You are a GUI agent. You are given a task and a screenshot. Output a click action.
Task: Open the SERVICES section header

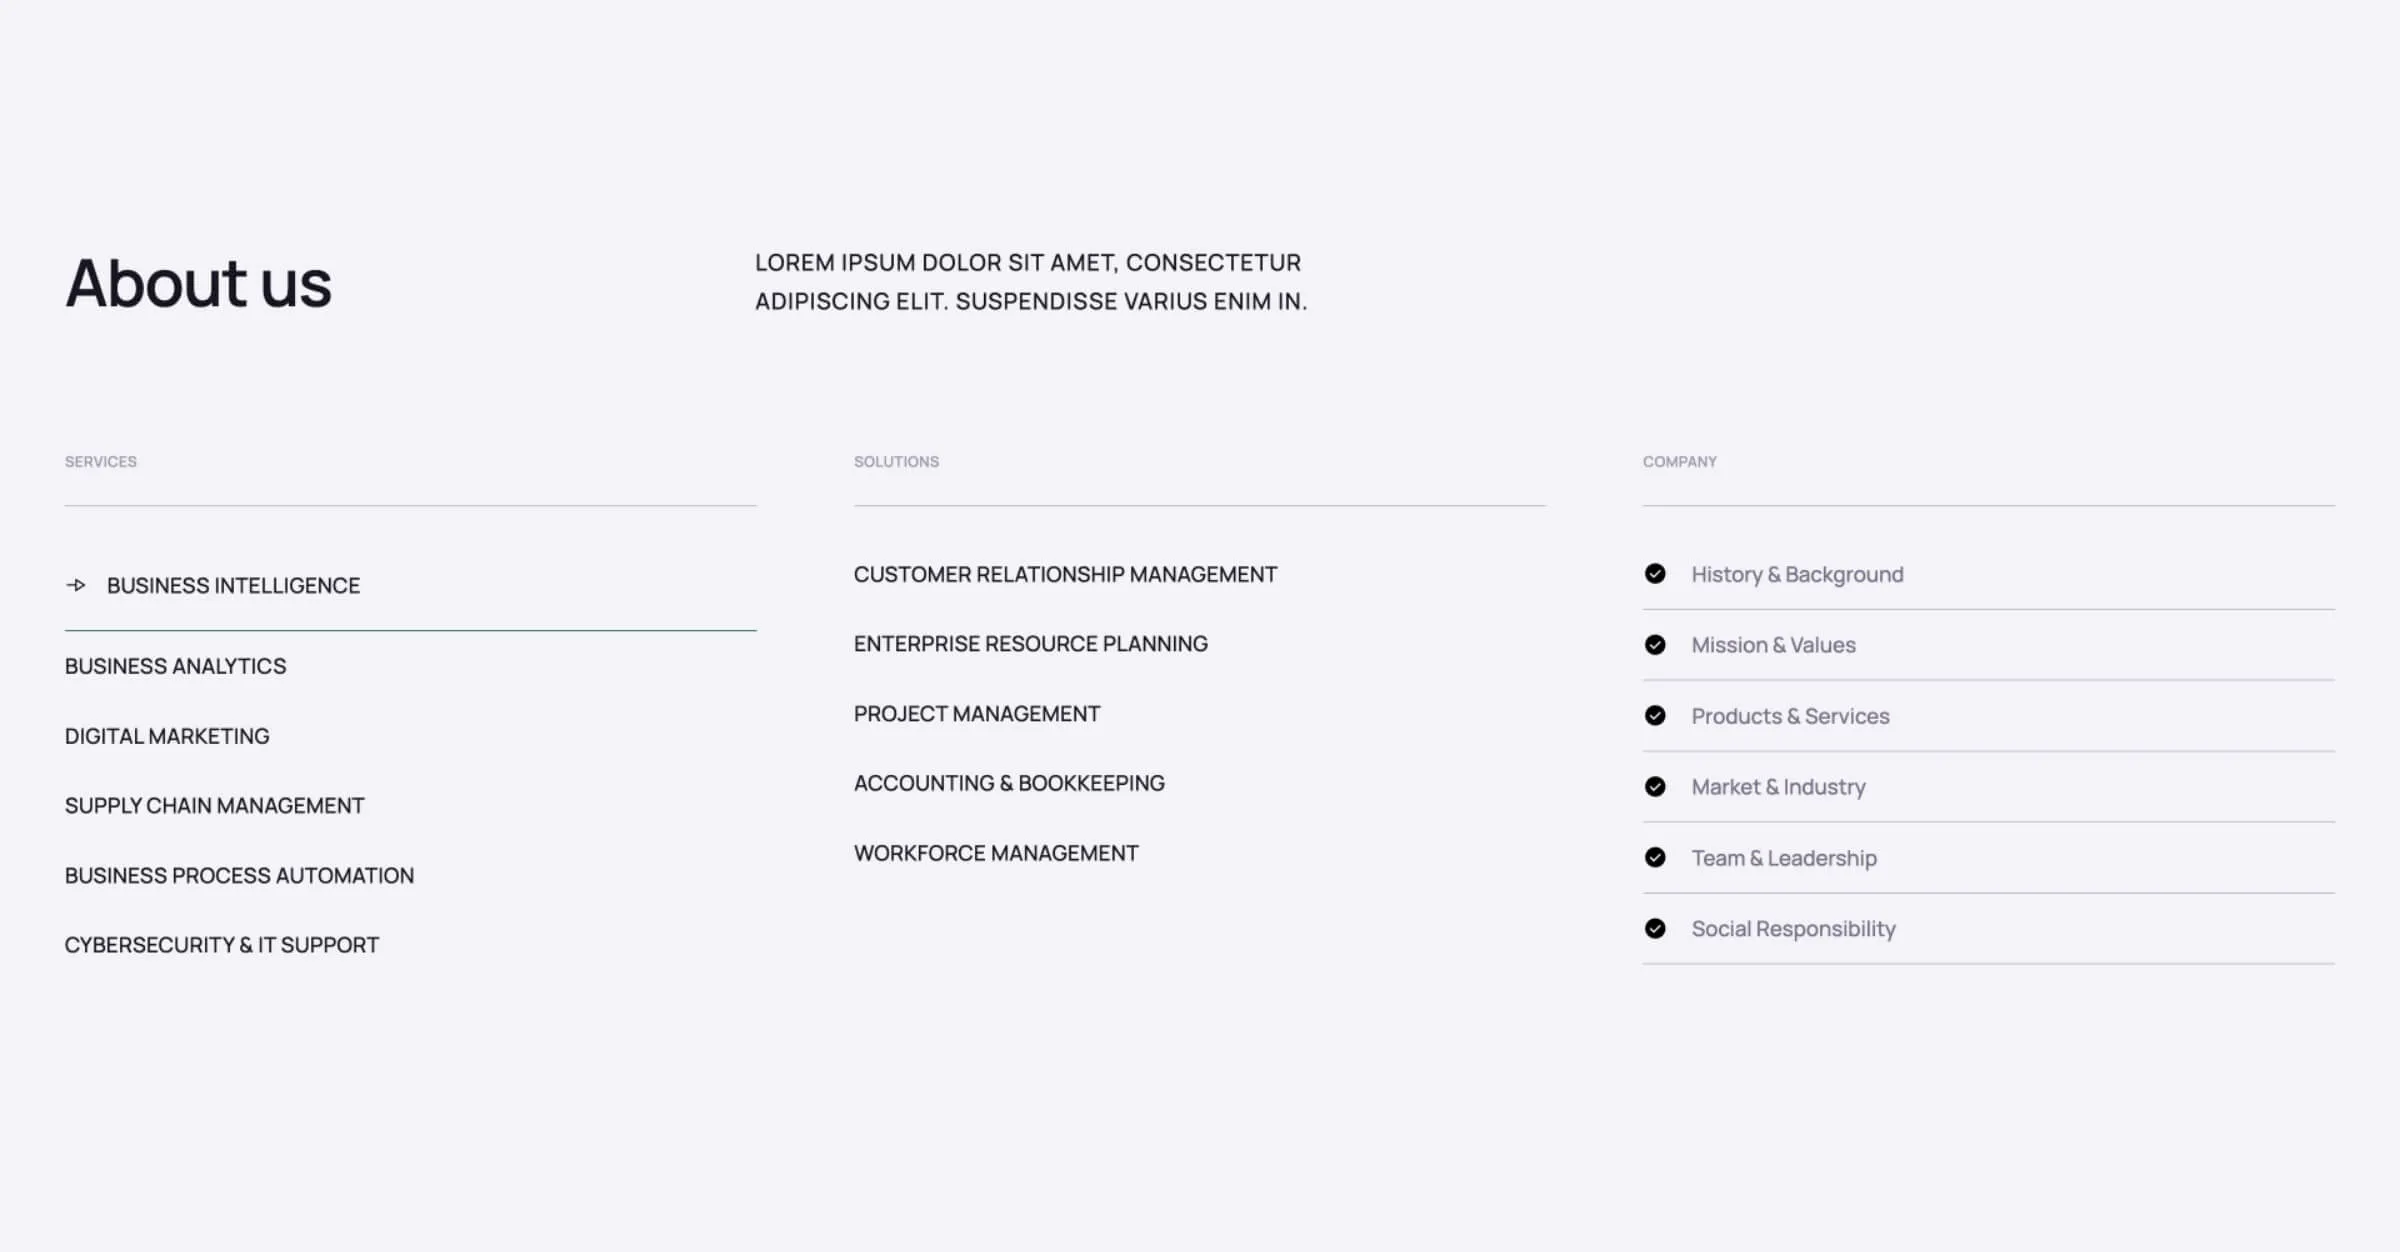point(101,461)
